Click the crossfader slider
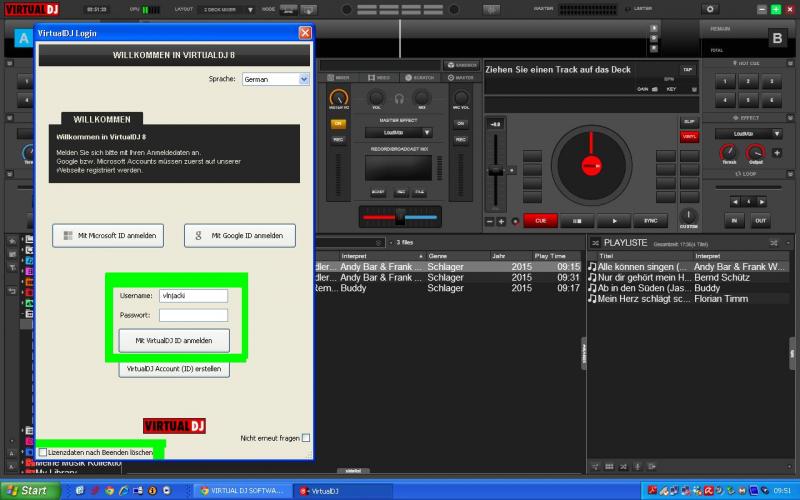The image size is (800, 500). pyautogui.click(x=399, y=218)
